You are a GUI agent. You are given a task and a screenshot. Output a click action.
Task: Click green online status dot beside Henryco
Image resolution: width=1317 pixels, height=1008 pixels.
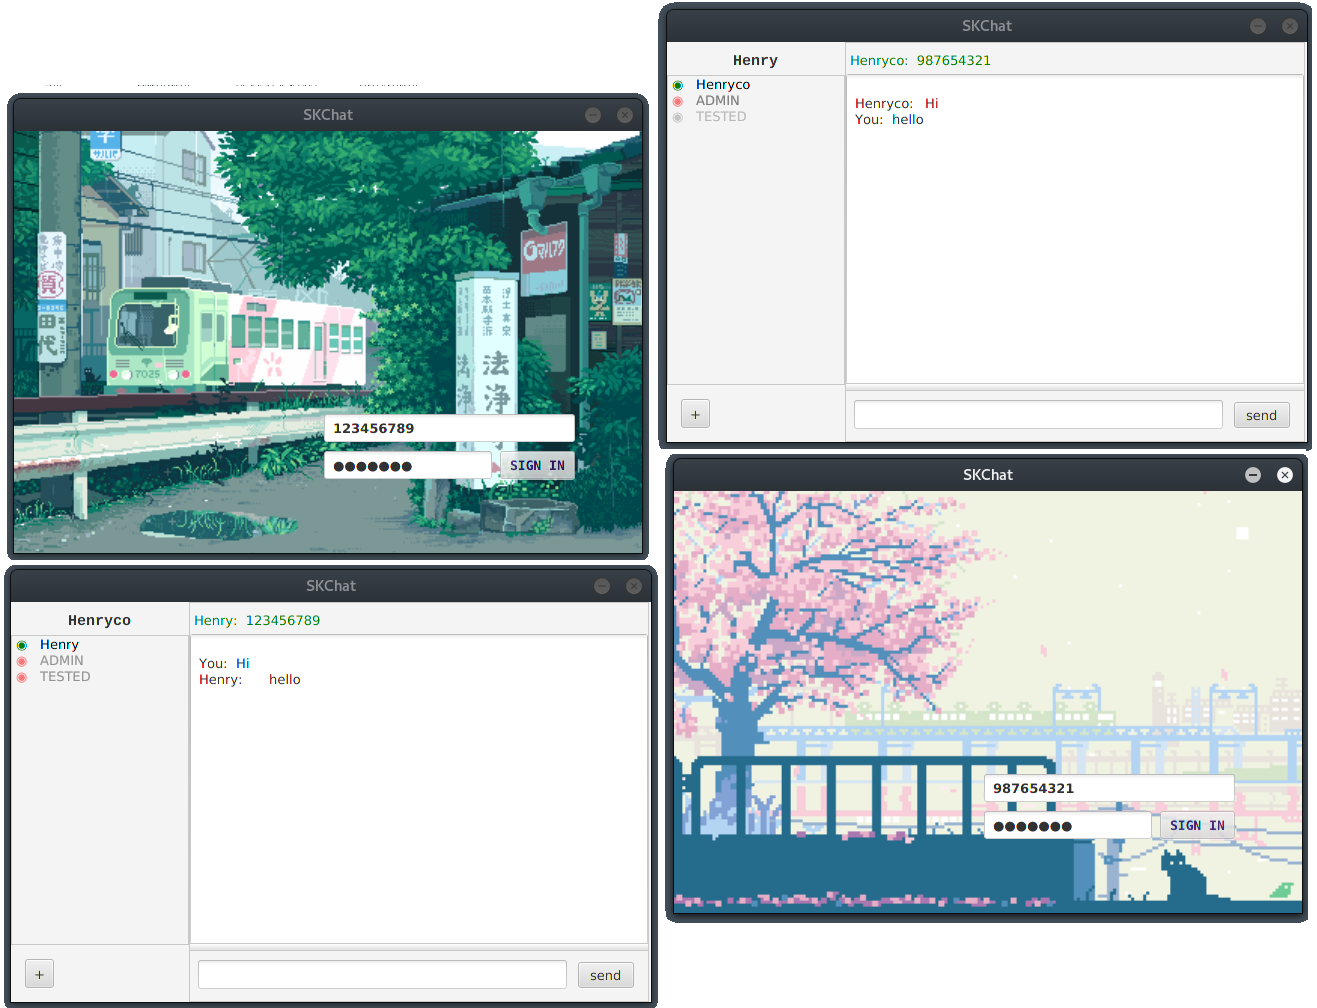click(678, 86)
